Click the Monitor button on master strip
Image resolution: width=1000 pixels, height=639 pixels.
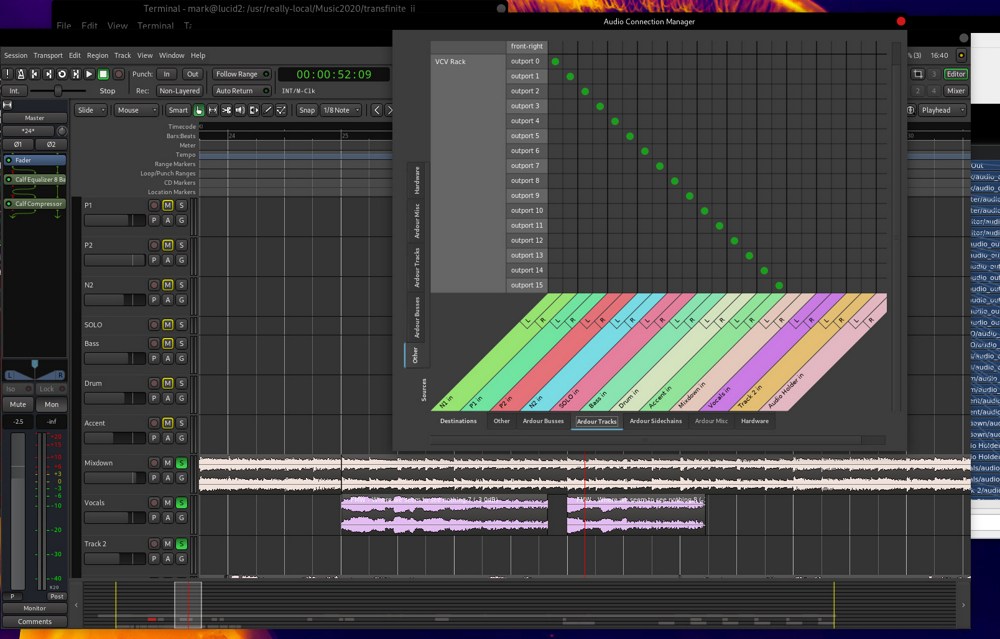pyautogui.click(x=34, y=608)
